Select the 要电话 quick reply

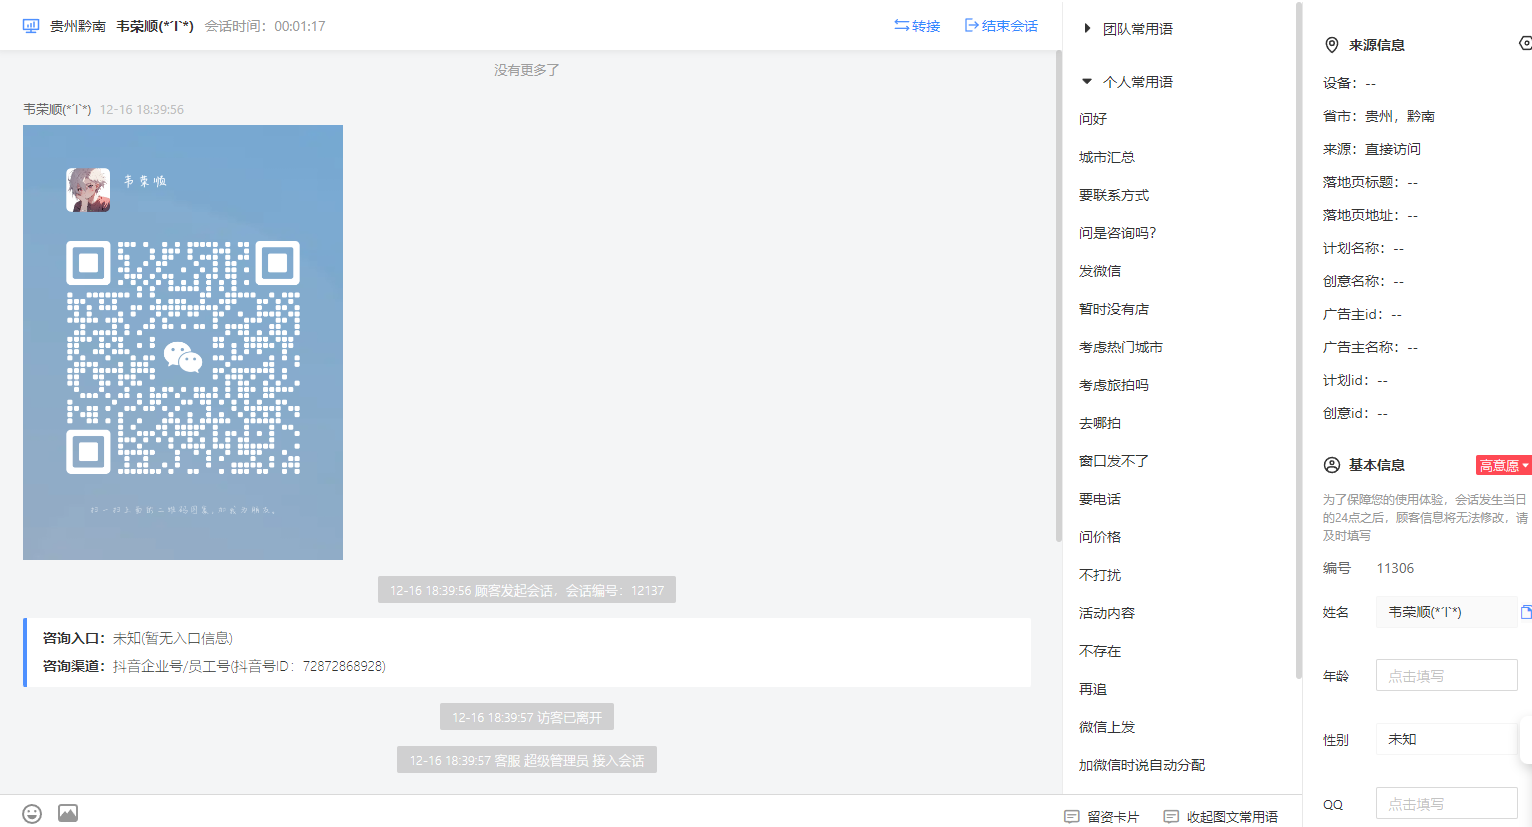click(x=1100, y=499)
